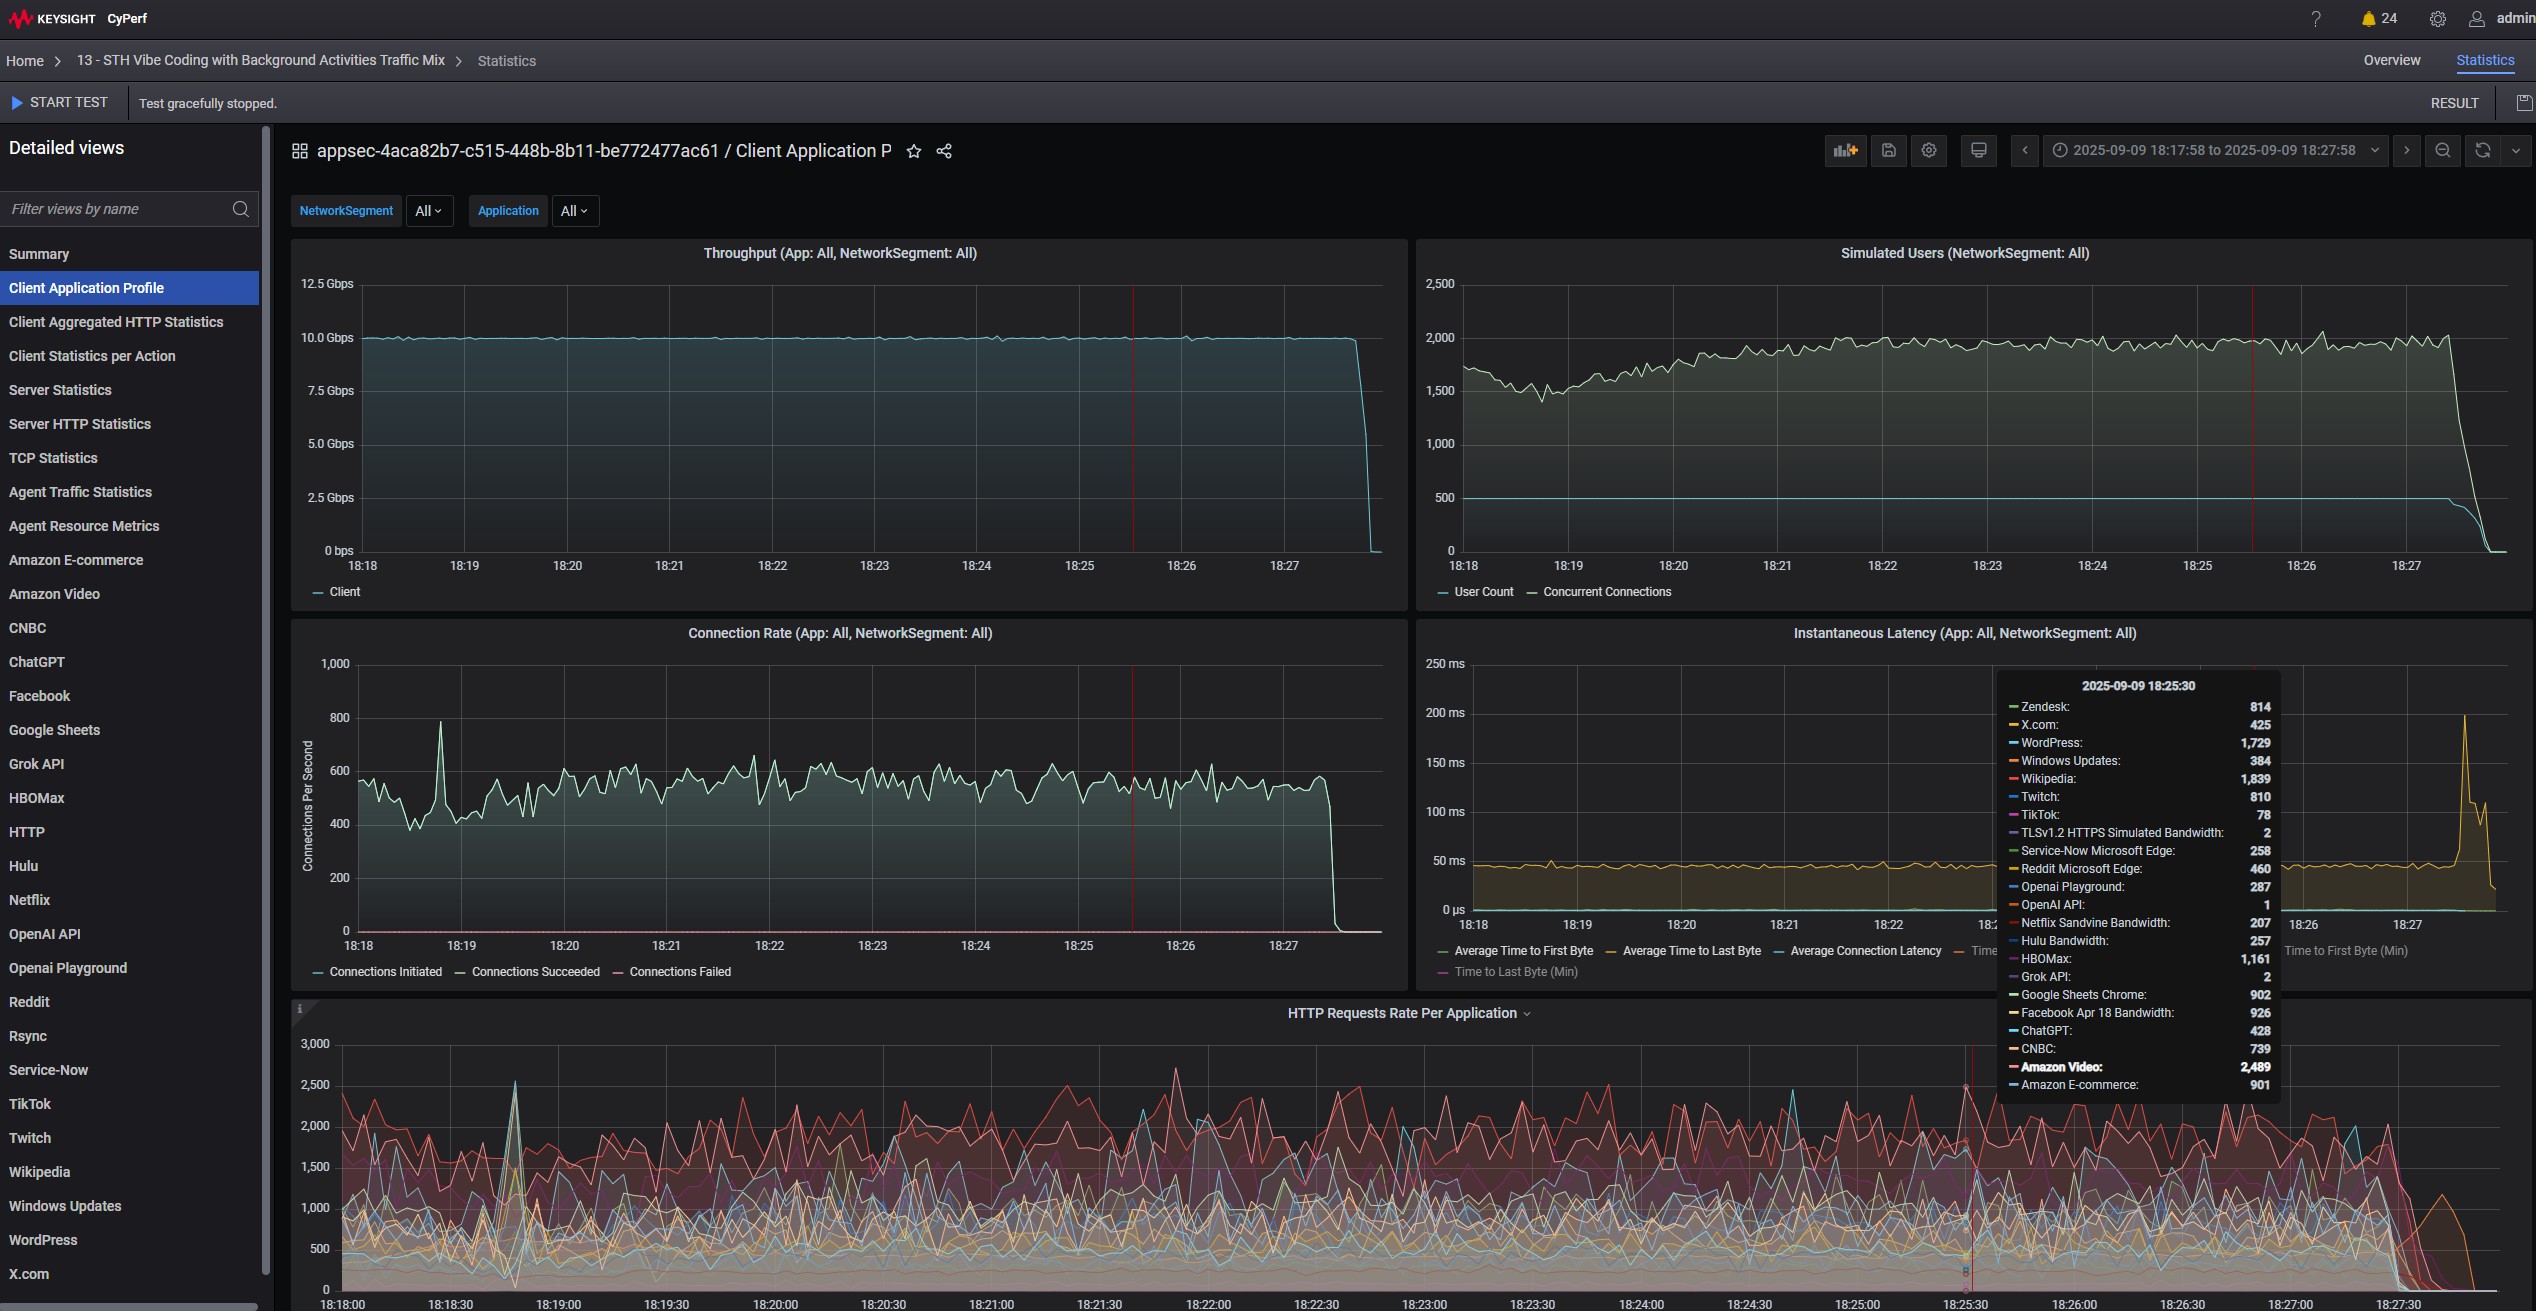Switch to the Overview tab
Image resolution: width=2536 pixels, height=1311 pixels.
pyautogui.click(x=2391, y=61)
